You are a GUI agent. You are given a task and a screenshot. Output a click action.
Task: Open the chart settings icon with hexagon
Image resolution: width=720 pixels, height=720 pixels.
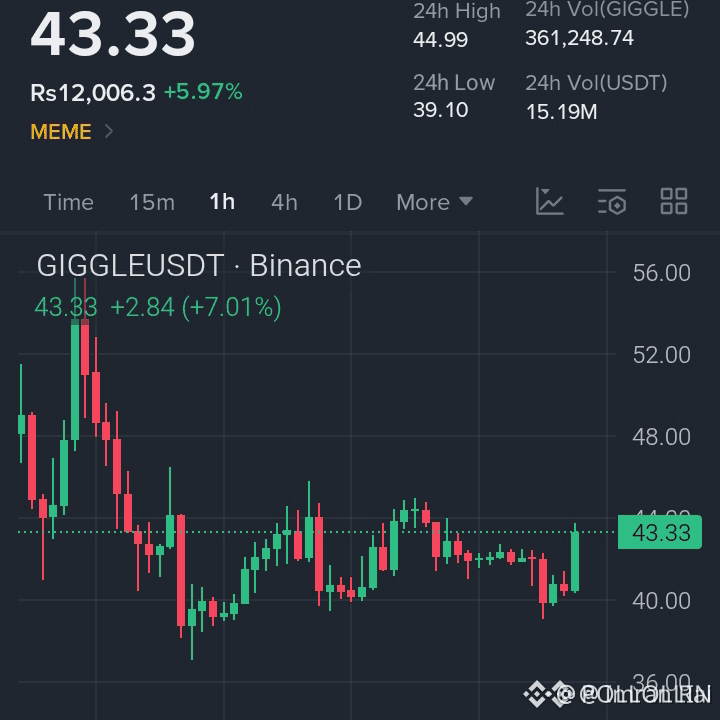click(612, 201)
